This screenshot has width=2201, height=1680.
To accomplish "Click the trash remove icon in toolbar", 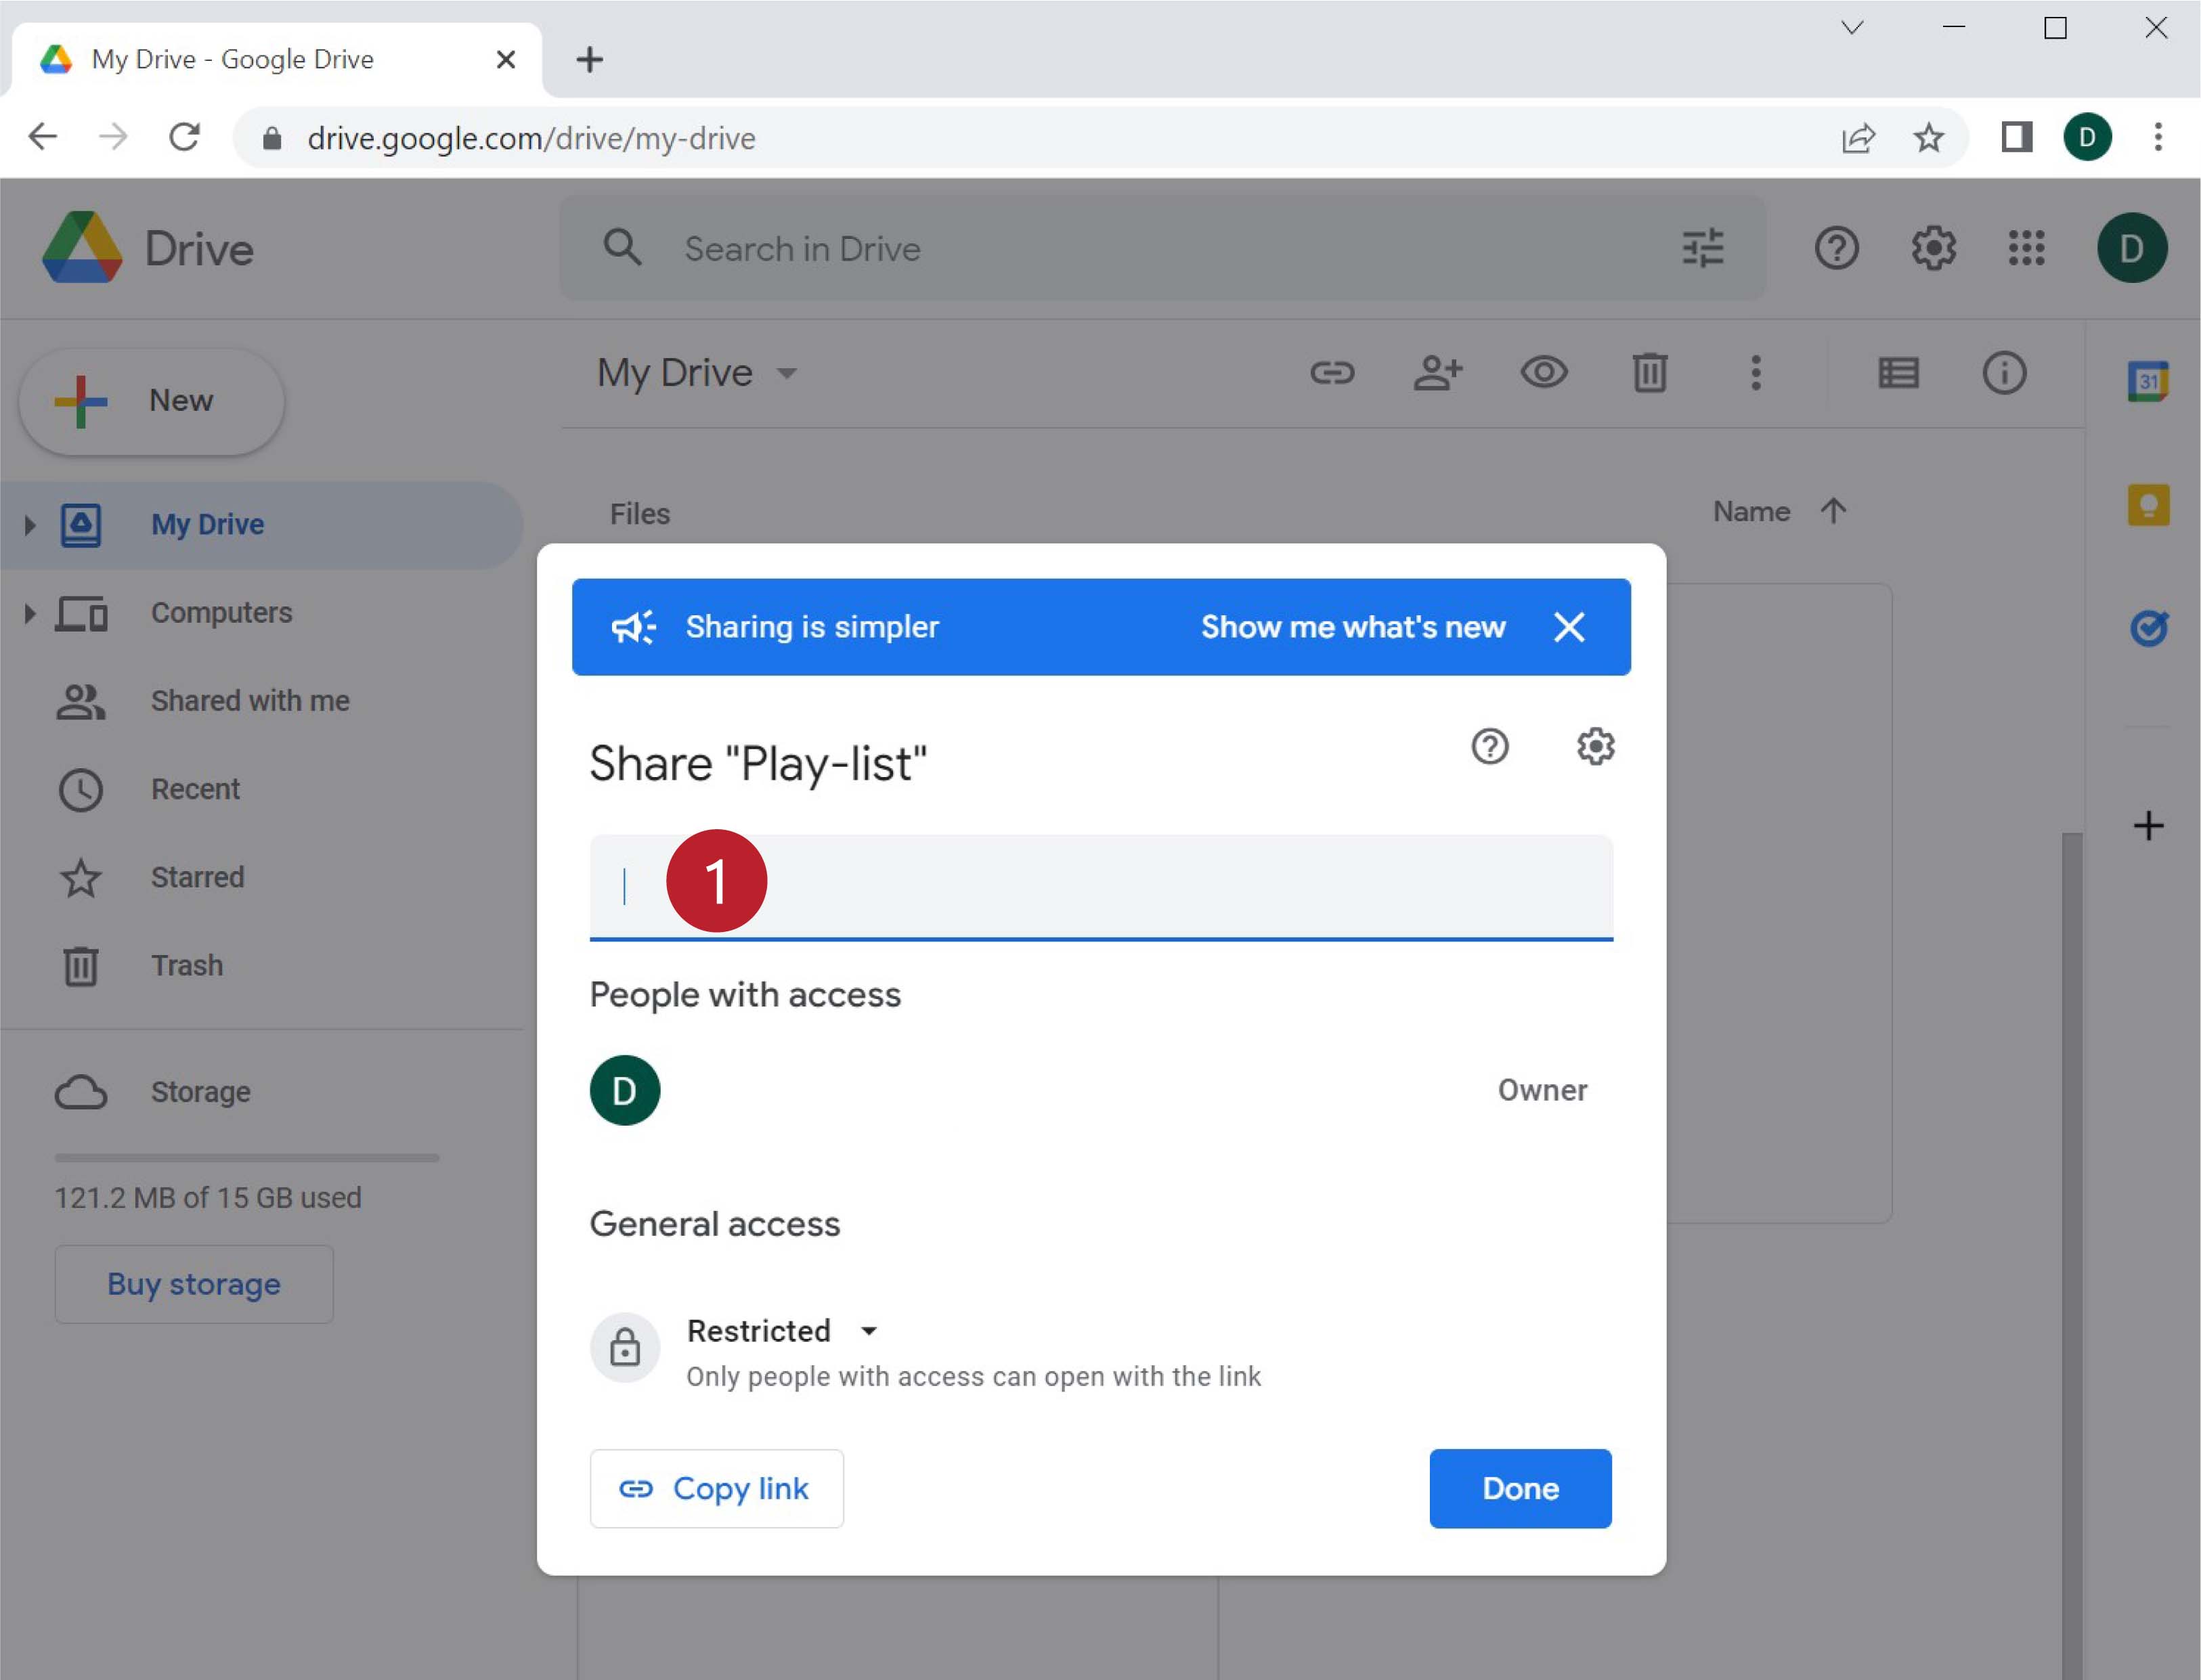I will [x=1649, y=373].
